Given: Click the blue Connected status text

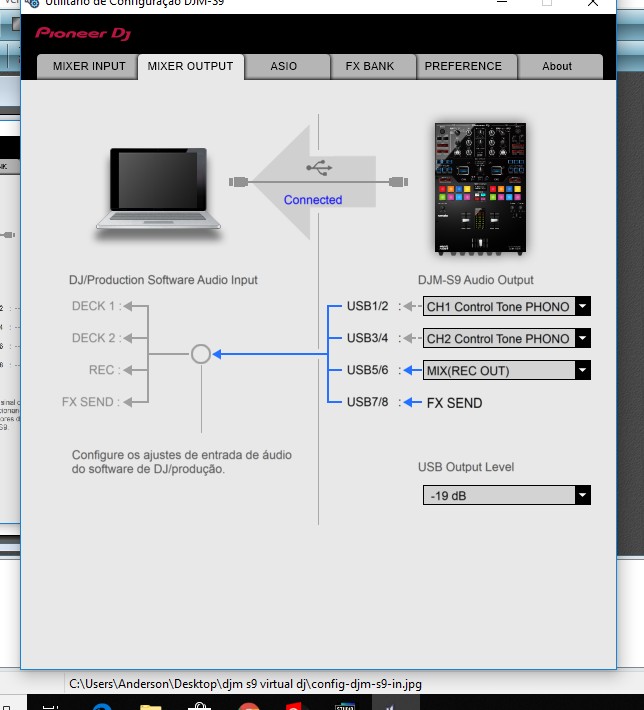Looking at the screenshot, I should point(313,200).
